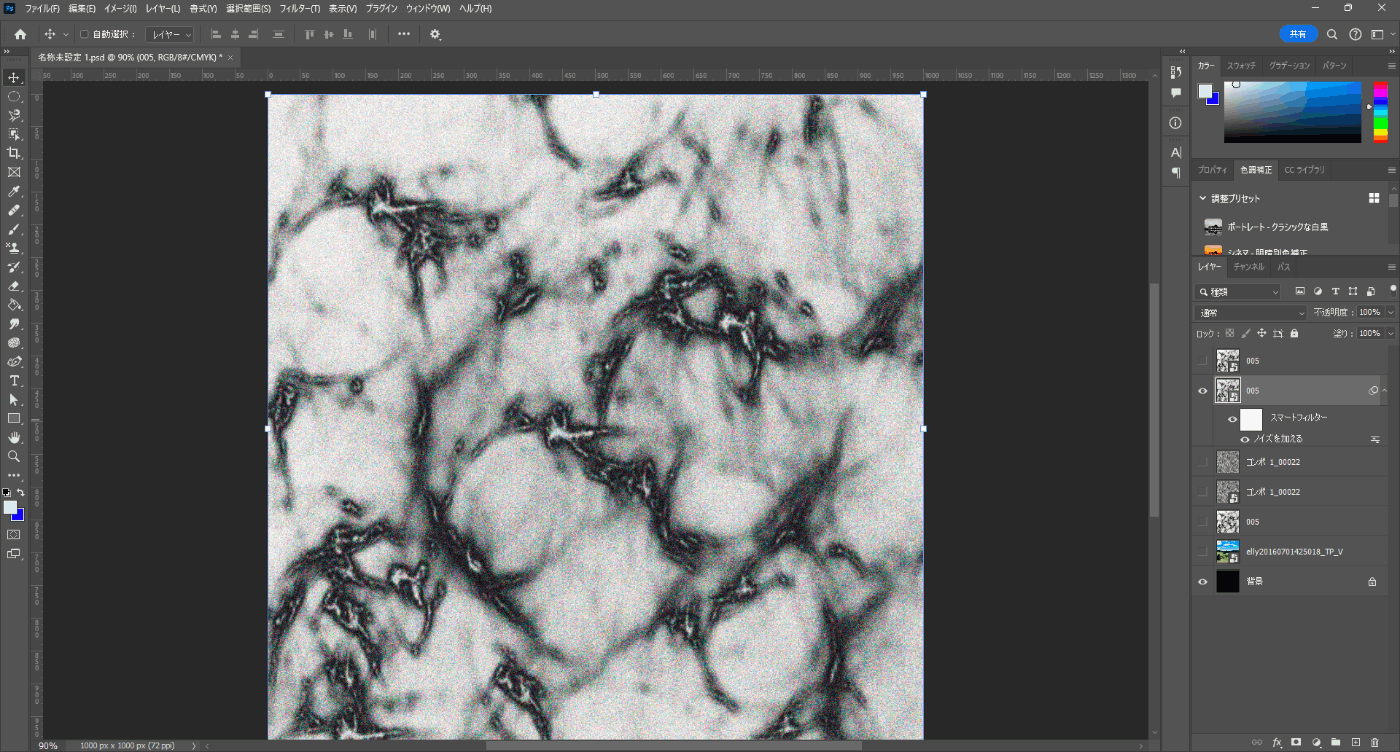Open the フィルター(T) menu
1400x752 pixels.
(x=299, y=8)
